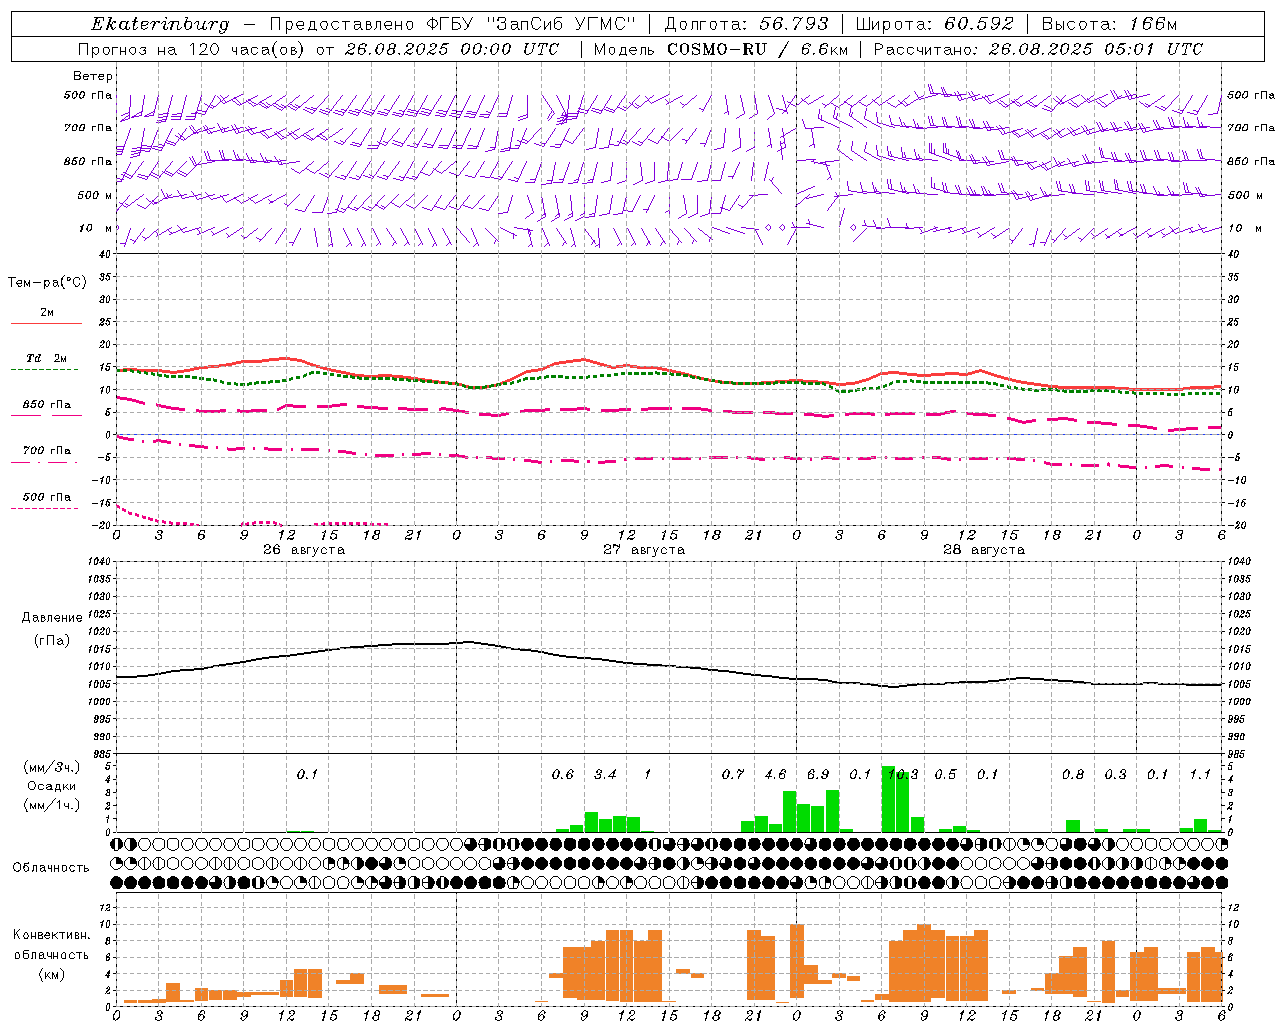Click '500 гПа' in the temperature legend
The width and height of the screenshot is (1280, 1024).
click(46, 497)
